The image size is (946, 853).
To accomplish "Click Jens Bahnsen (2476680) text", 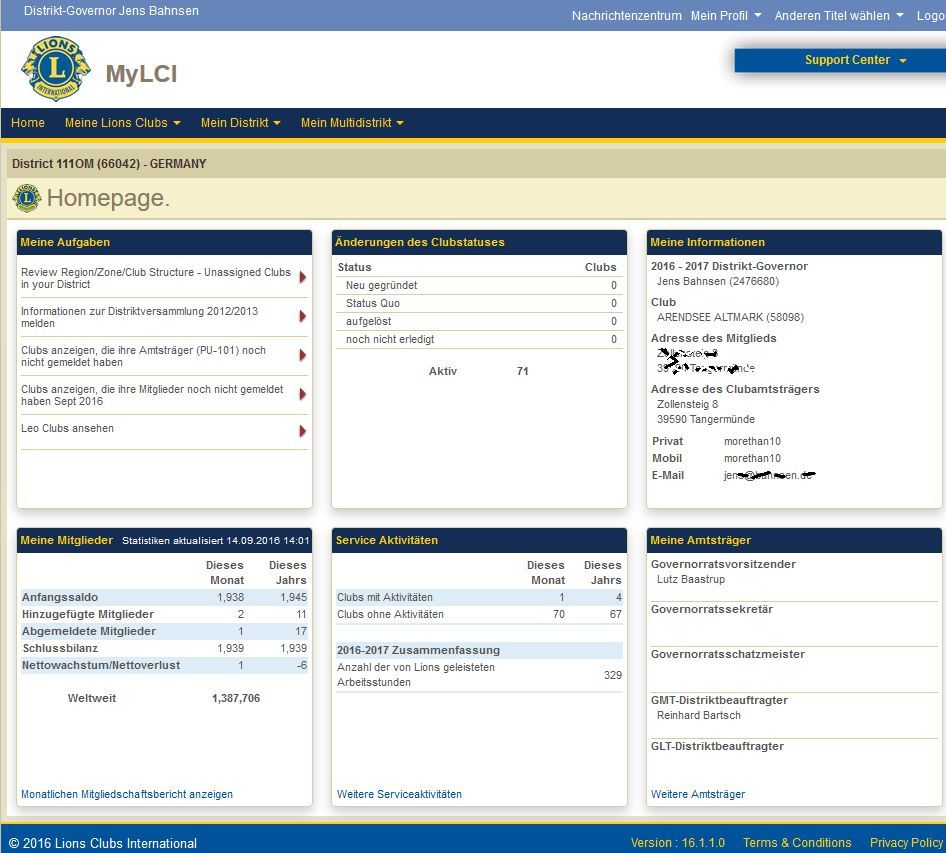I will 718,281.
